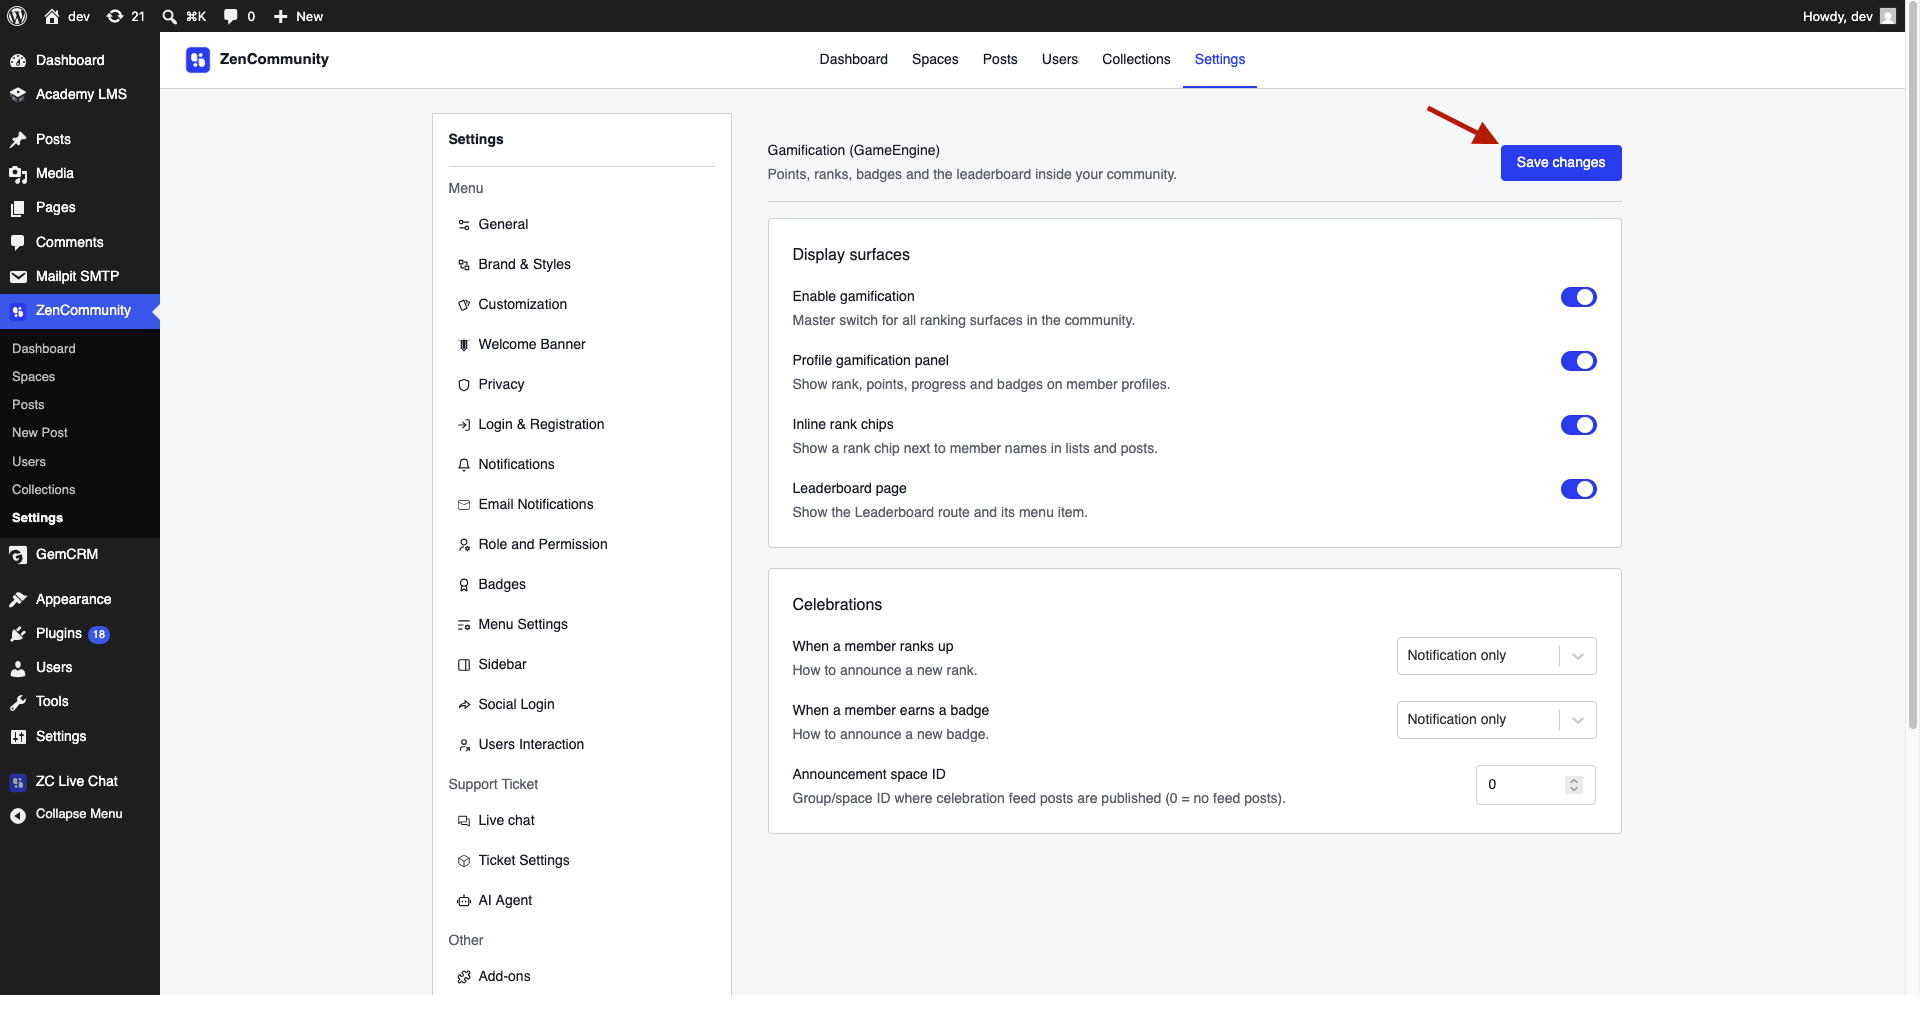Click the Announcement space ID number field
This screenshot has height=1018, width=1920.
click(1535, 785)
